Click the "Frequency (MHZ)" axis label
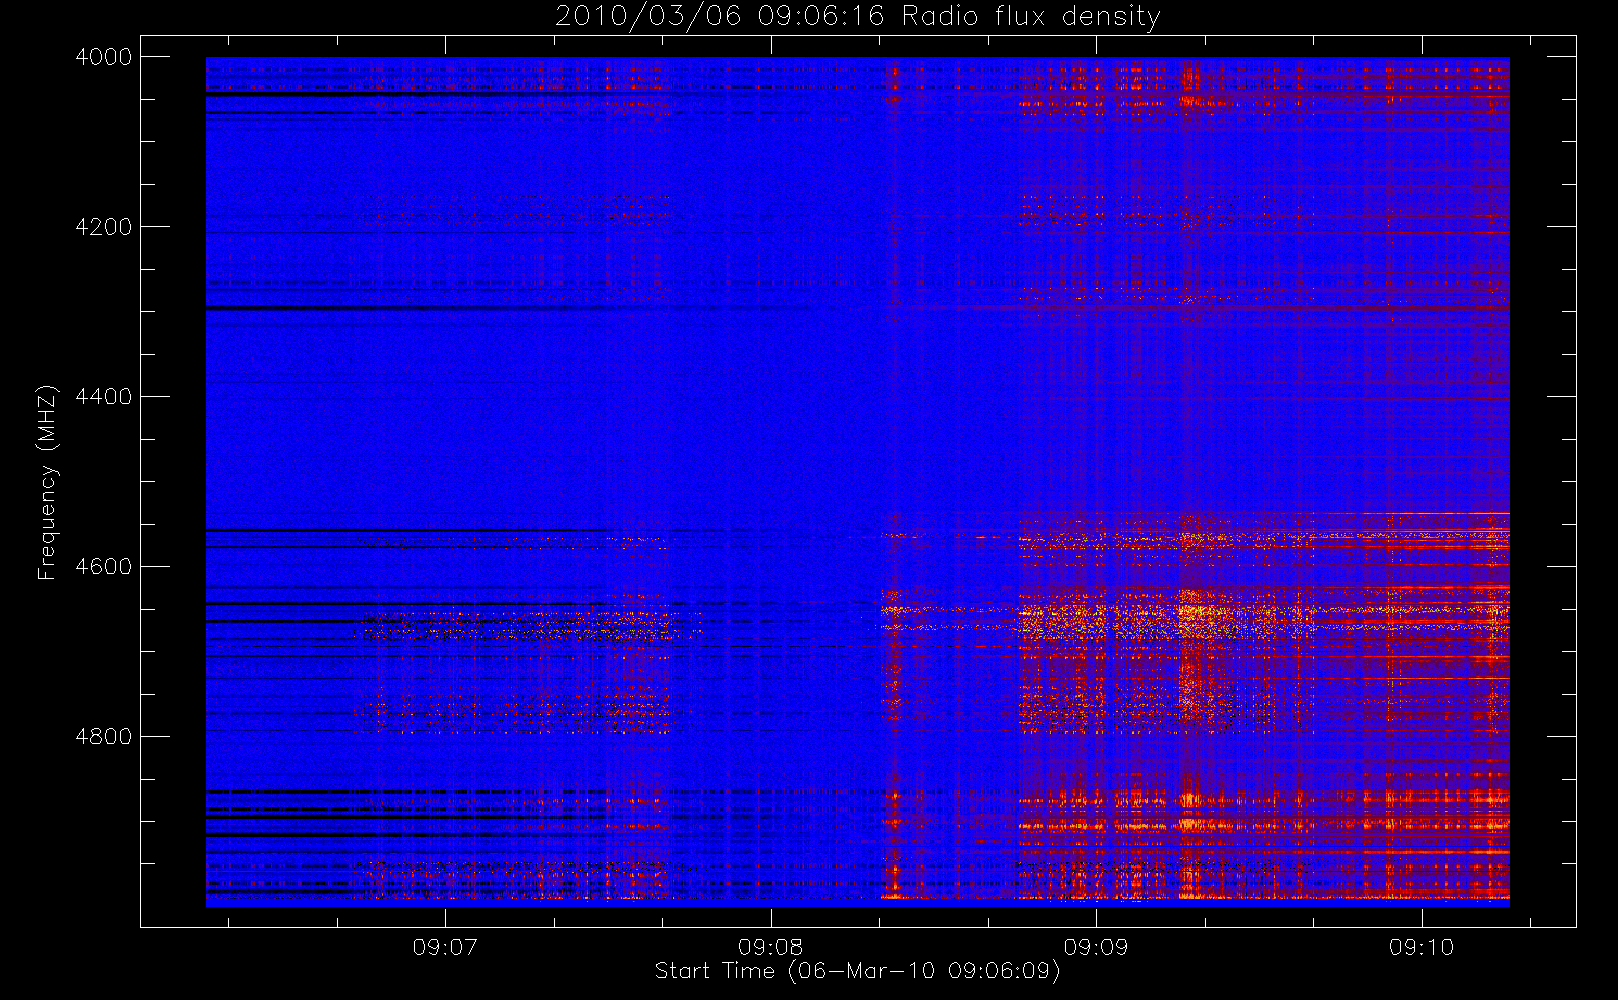The width and height of the screenshot is (1618, 1000). click(47, 482)
